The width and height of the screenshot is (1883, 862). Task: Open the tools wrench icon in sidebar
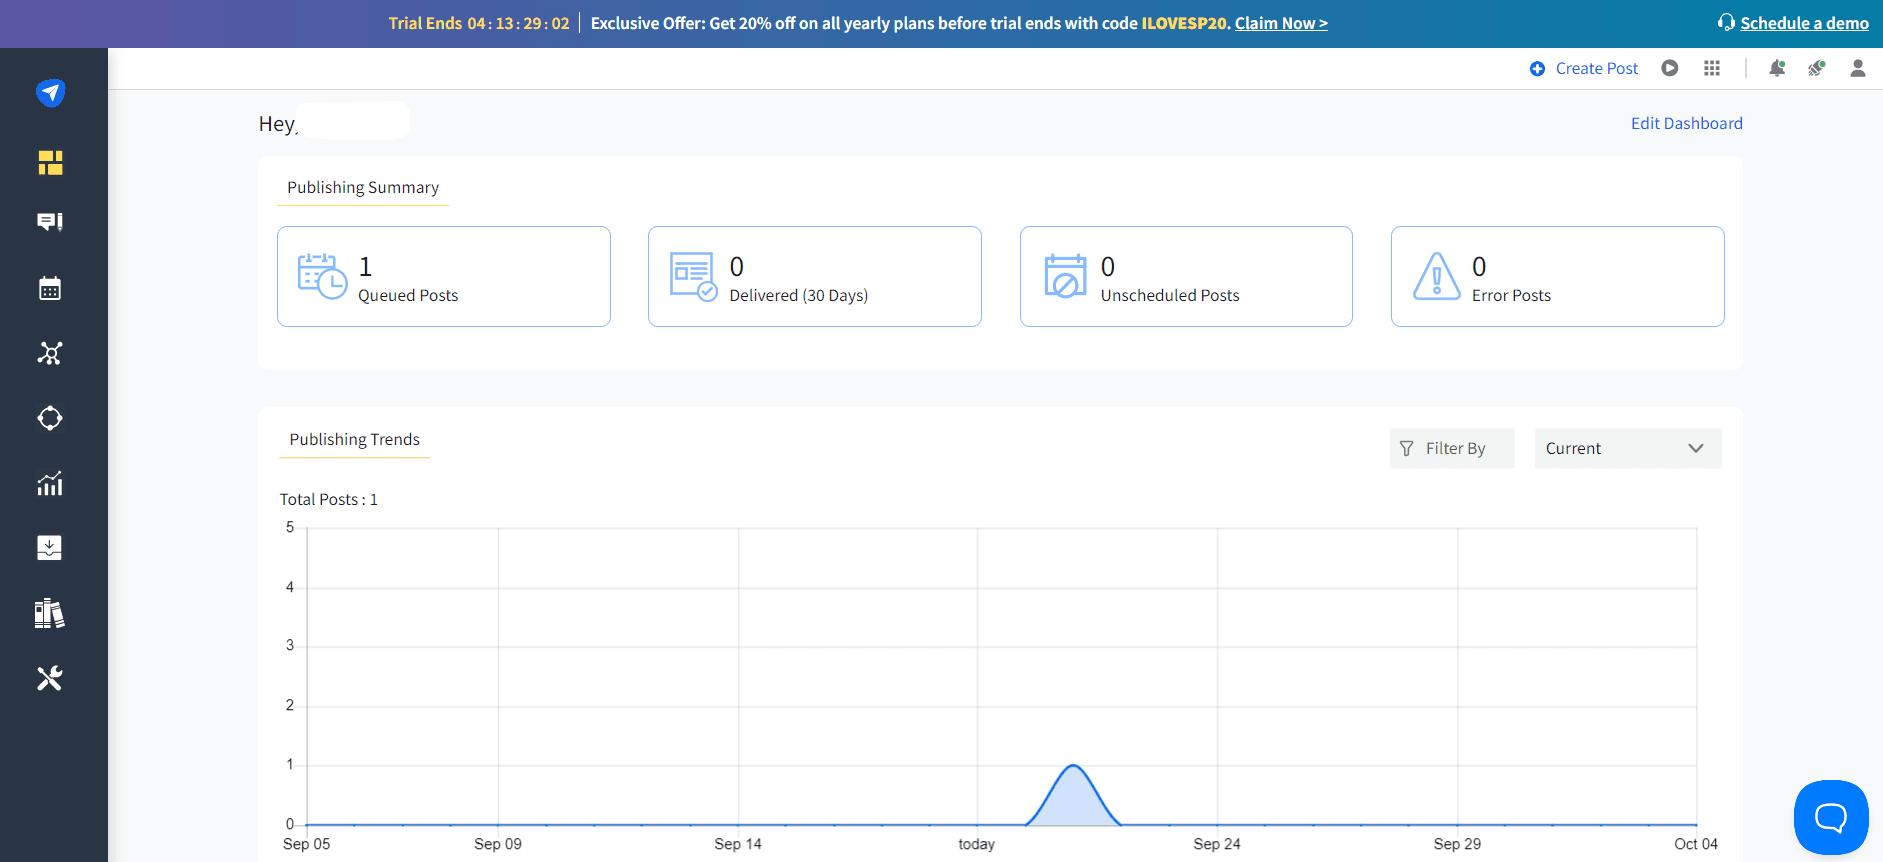click(50, 678)
